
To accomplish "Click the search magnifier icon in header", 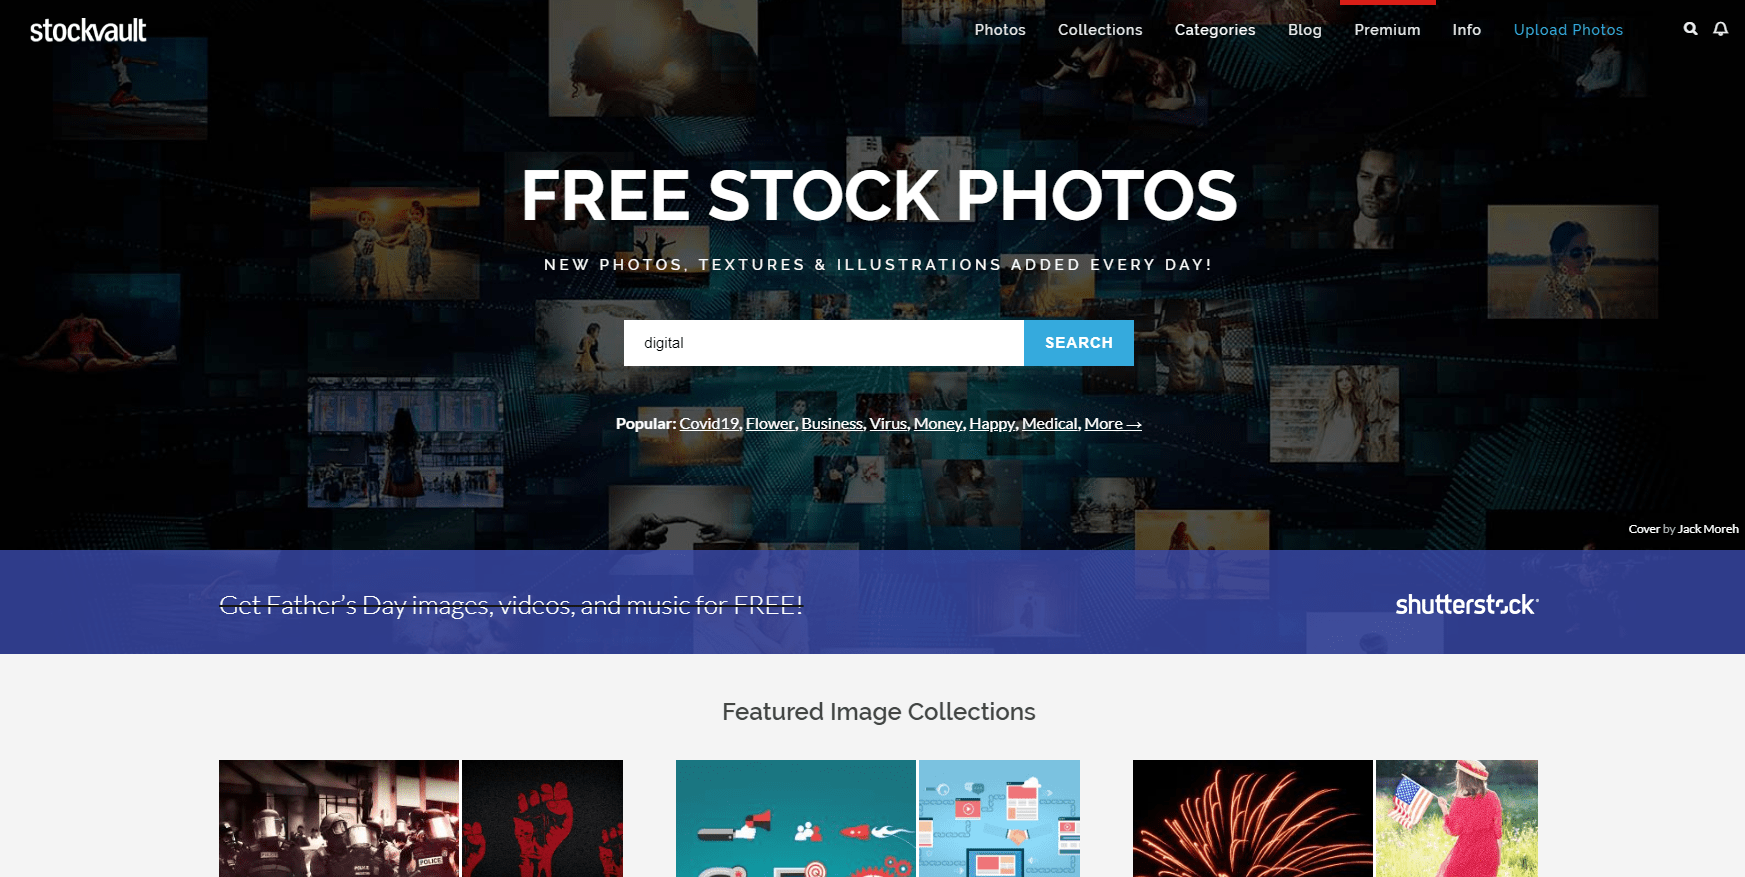I will 1690,29.
